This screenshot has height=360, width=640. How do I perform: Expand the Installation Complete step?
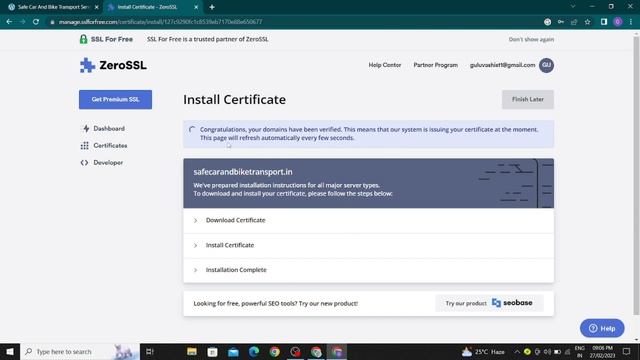(x=369, y=270)
